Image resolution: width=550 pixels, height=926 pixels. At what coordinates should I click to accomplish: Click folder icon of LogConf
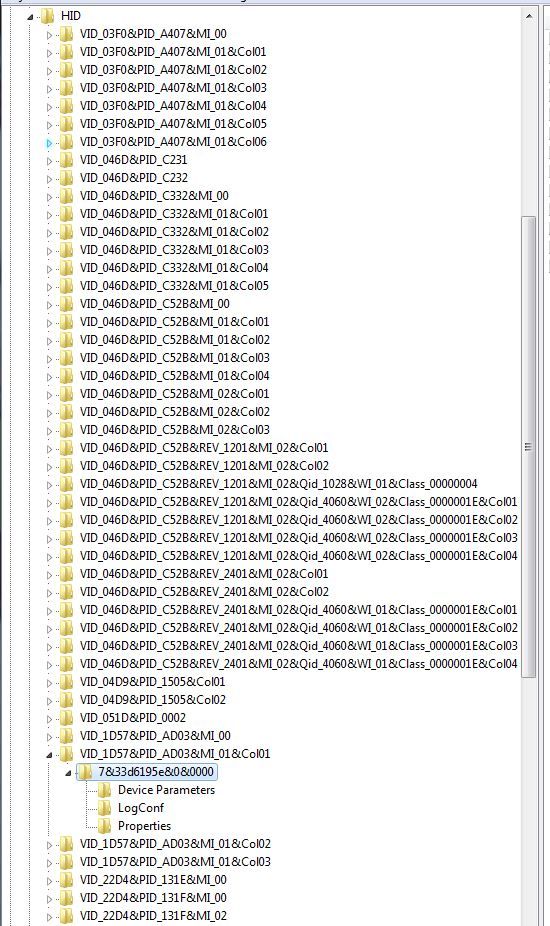click(x=104, y=807)
